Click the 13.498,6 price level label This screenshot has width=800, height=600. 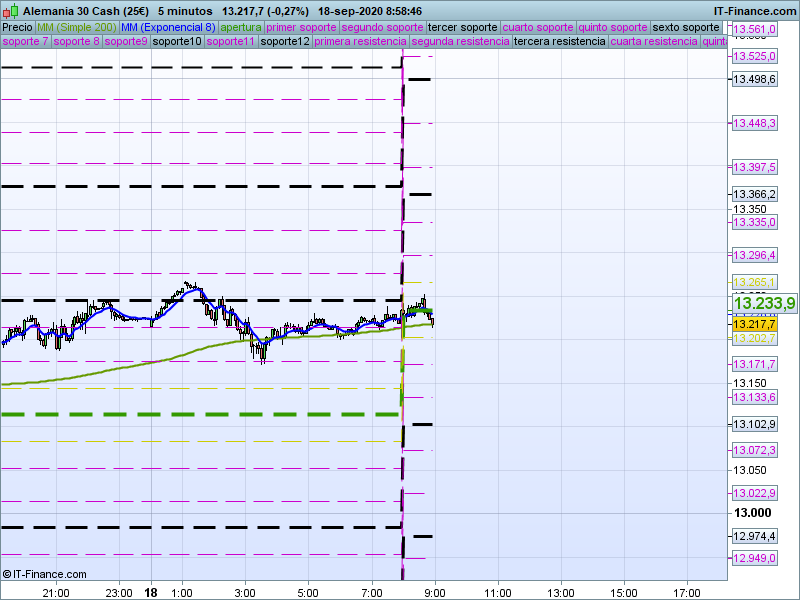pos(754,79)
